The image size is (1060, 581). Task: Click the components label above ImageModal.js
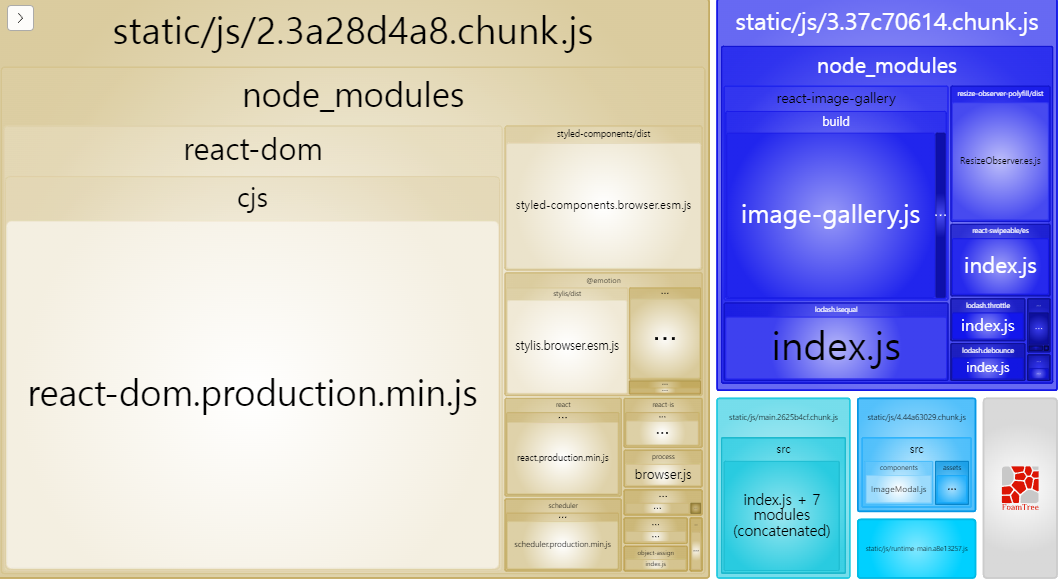click(898, 467)
